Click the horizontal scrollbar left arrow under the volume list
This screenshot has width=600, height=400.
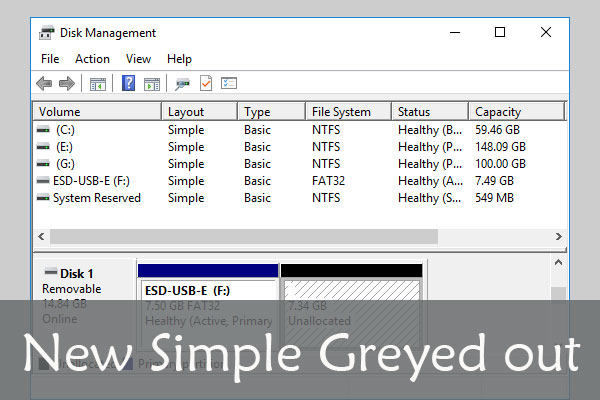[42, 237]
